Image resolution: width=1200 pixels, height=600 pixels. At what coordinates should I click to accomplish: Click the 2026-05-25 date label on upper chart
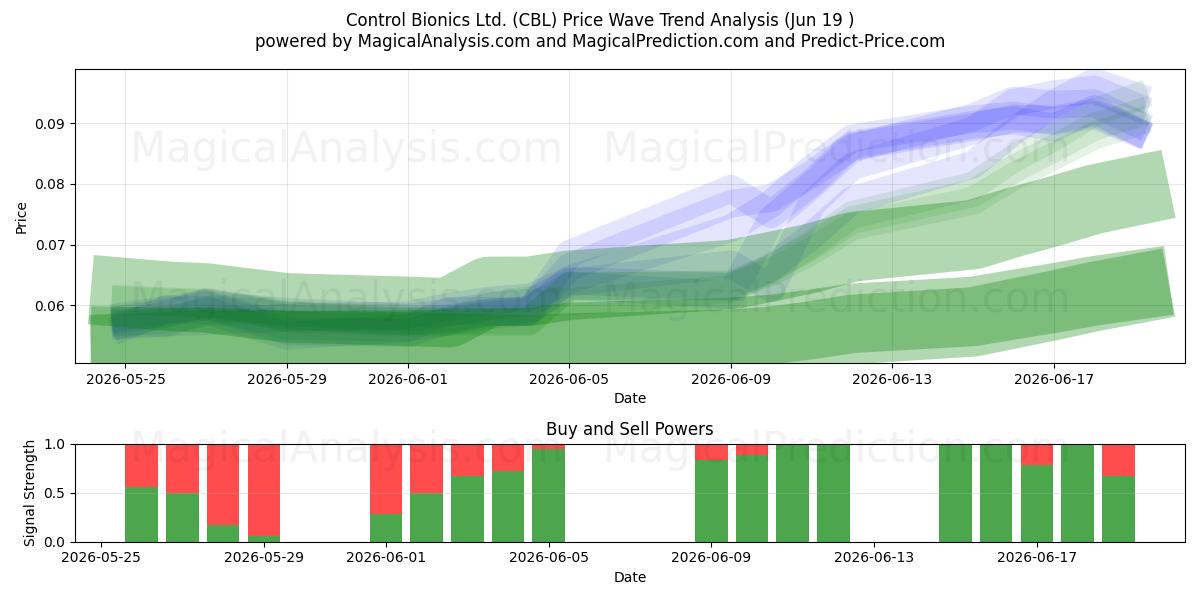(x=124, y=379)
